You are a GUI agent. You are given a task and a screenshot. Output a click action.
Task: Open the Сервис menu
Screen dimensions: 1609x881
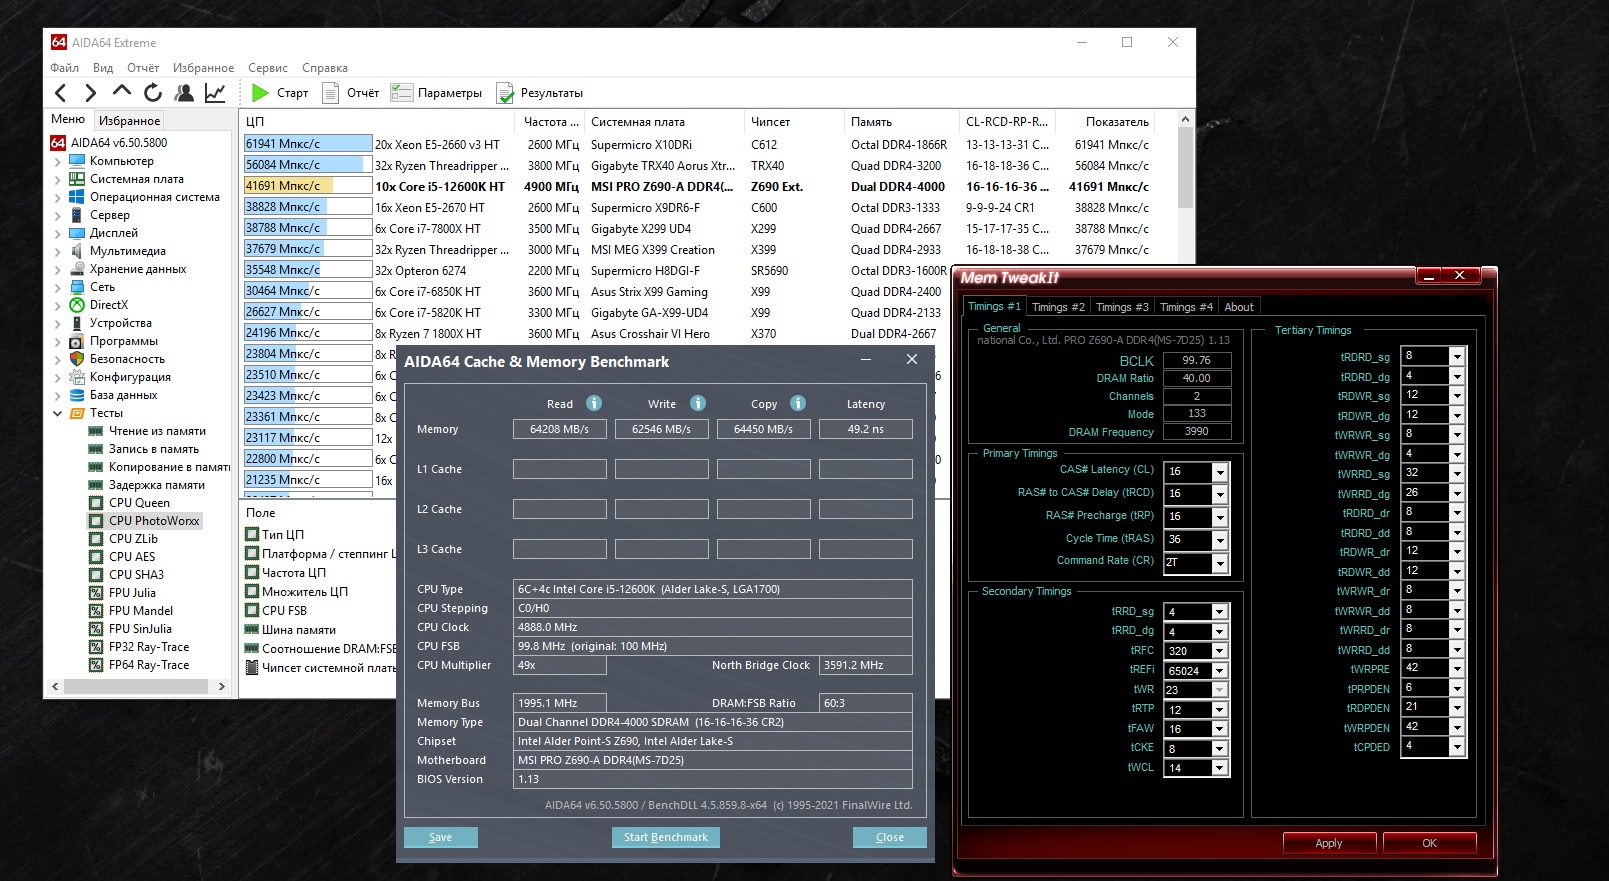(268, 68)
